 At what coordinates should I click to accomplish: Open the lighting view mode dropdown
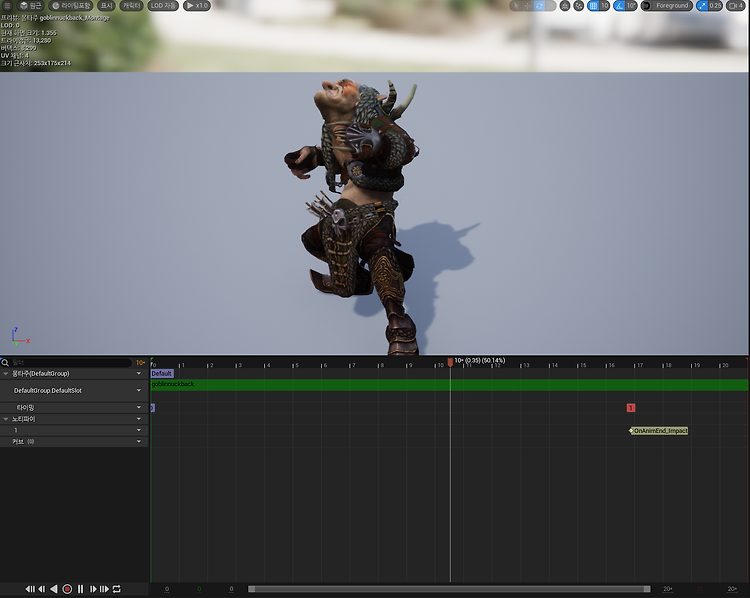[x=71, y=6]
